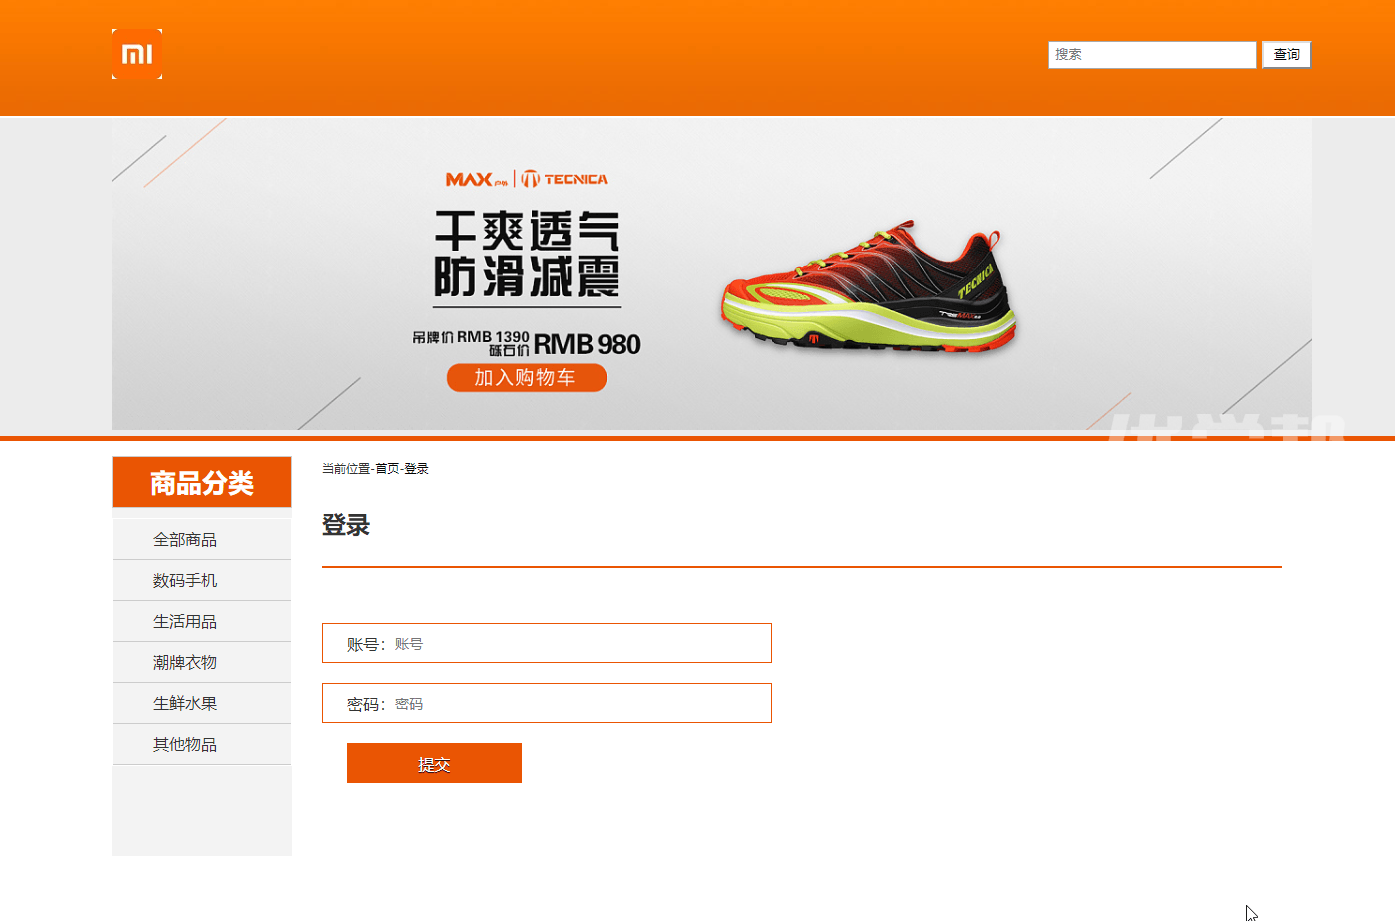Click the 加入购物车 banner button
The width and height of the screenshot is (1395, 921).
tap(526, 378)
